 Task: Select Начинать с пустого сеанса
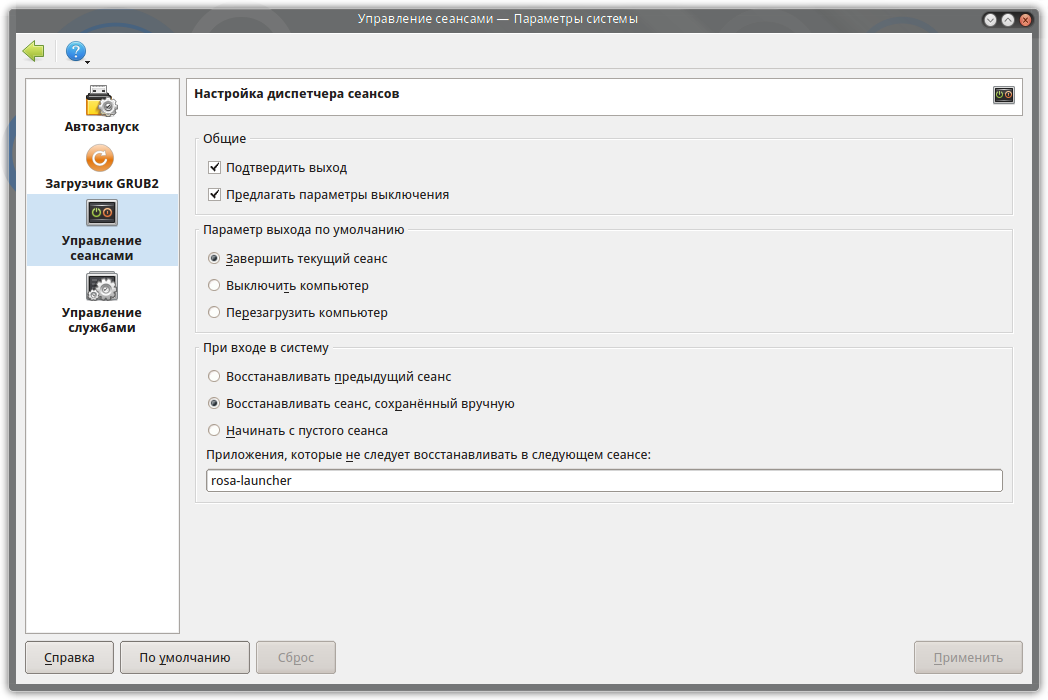click(214, 431)
